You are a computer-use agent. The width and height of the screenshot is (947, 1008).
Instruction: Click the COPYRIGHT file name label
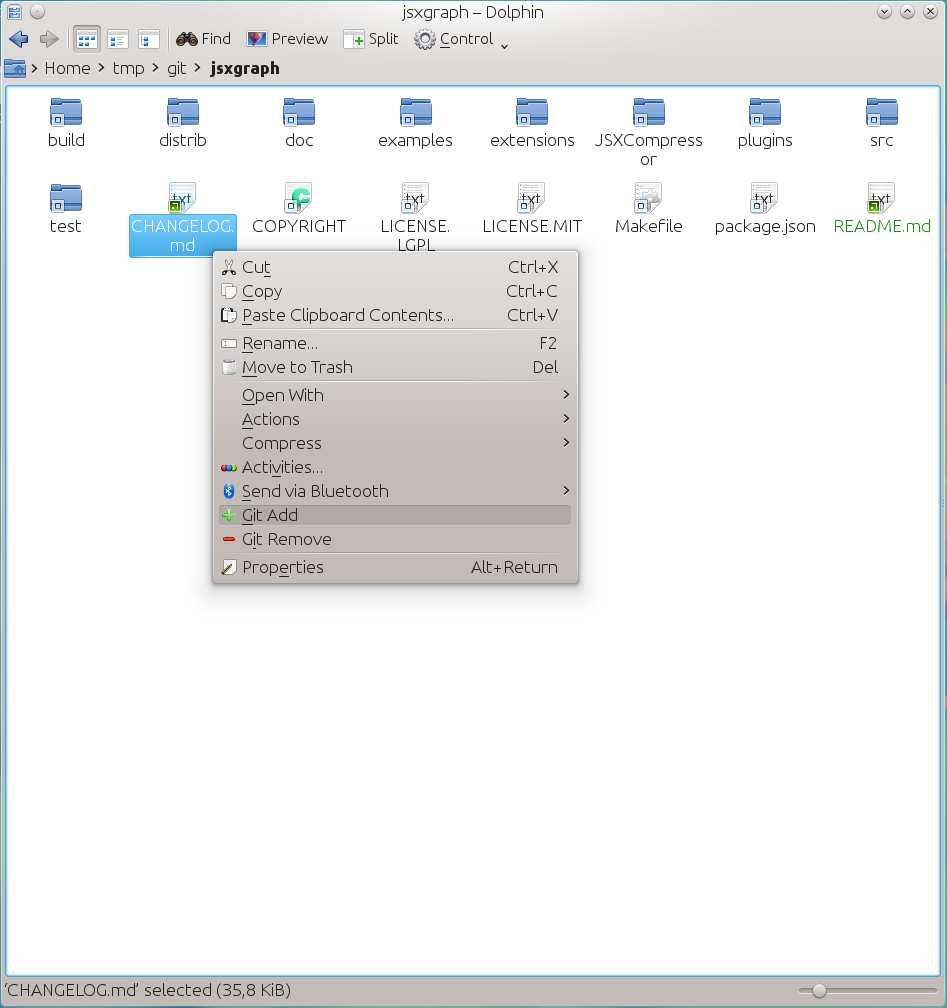pos(299,226)
